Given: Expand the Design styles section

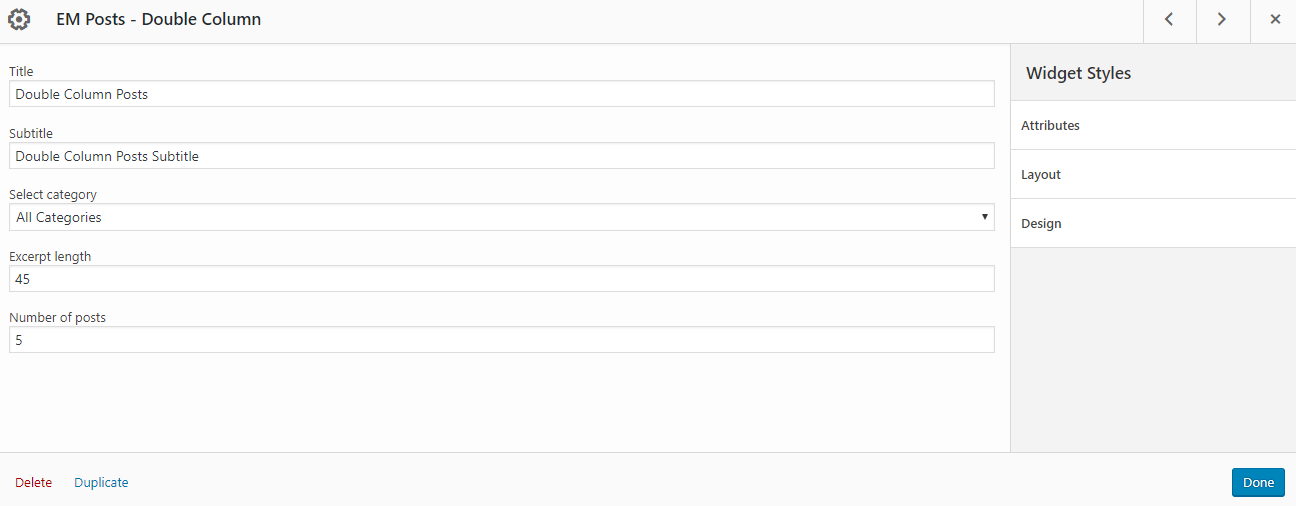Looking at the screenshot, I should 1153,224.
